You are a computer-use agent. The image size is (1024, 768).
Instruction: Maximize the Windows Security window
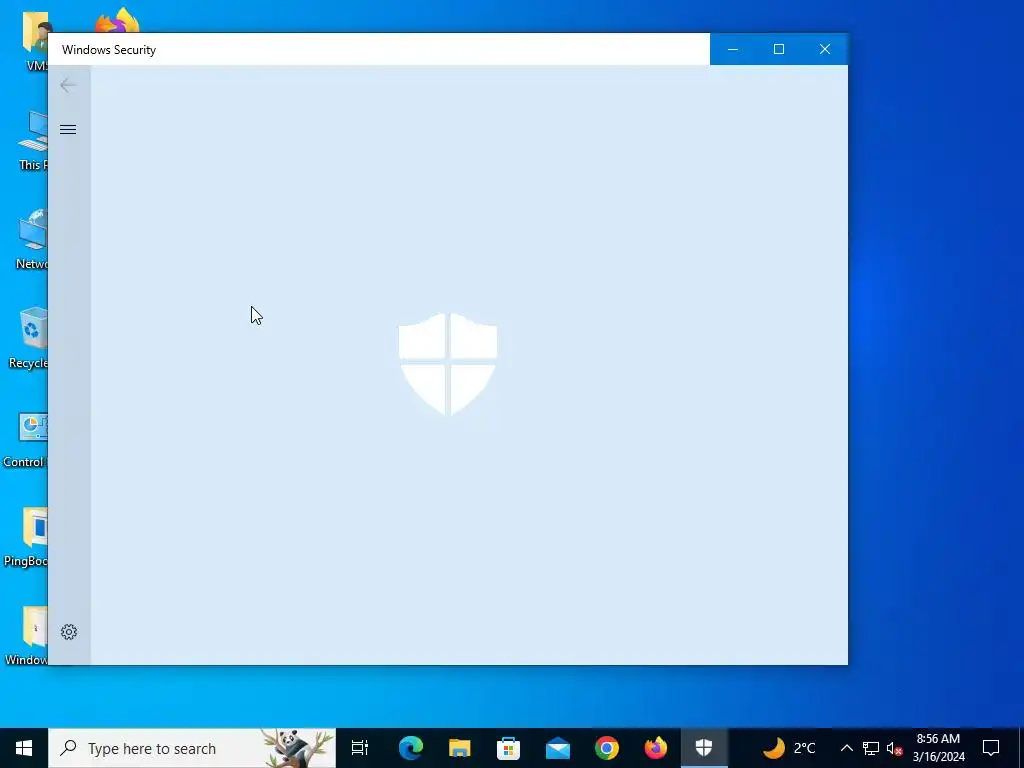[x=778, y=49]
